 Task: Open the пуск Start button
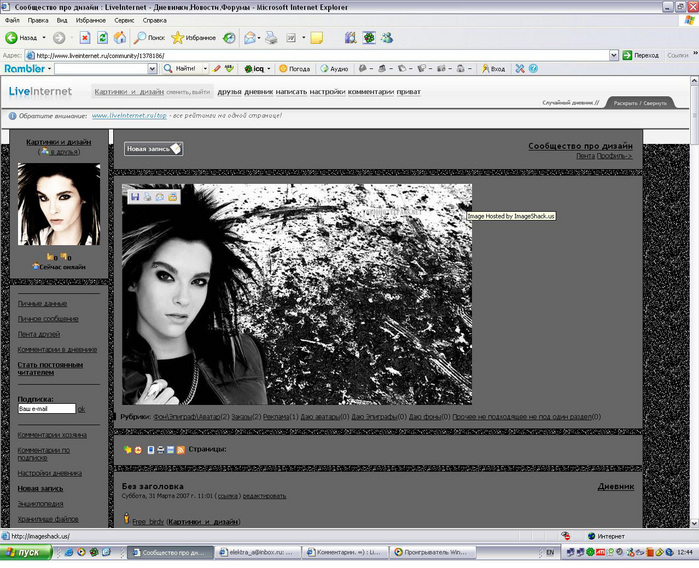pyautogui.click(x=26, y=552)
